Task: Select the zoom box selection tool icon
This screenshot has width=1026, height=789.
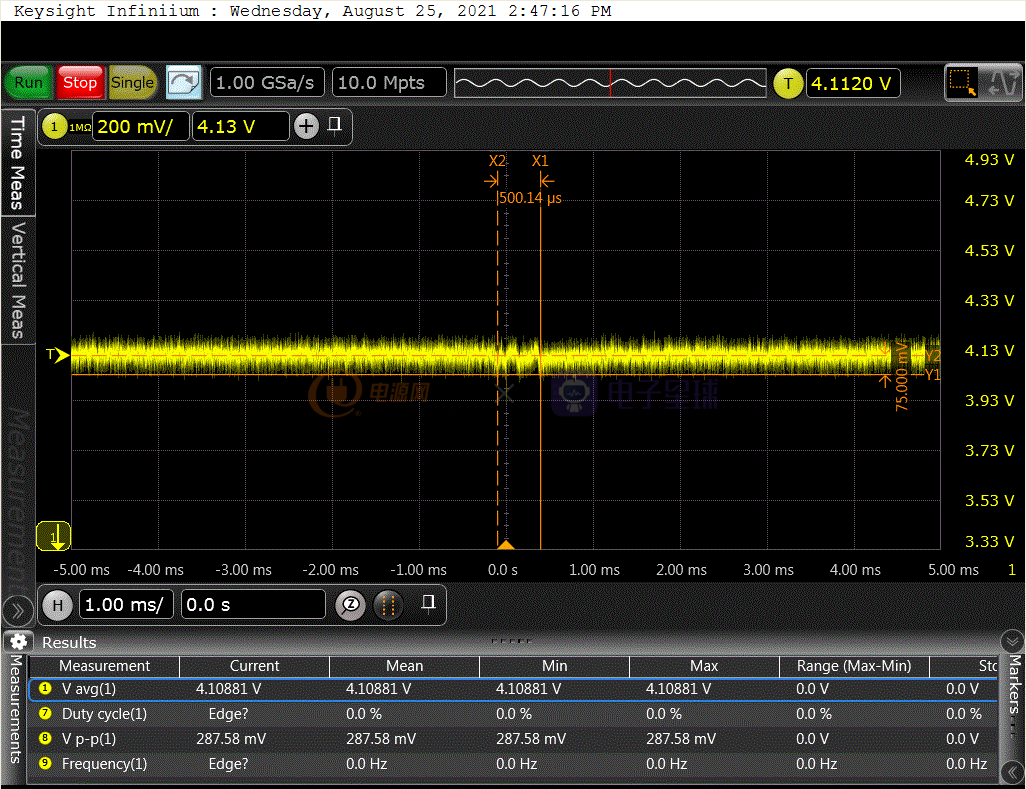Action: (x=963, y=83)
